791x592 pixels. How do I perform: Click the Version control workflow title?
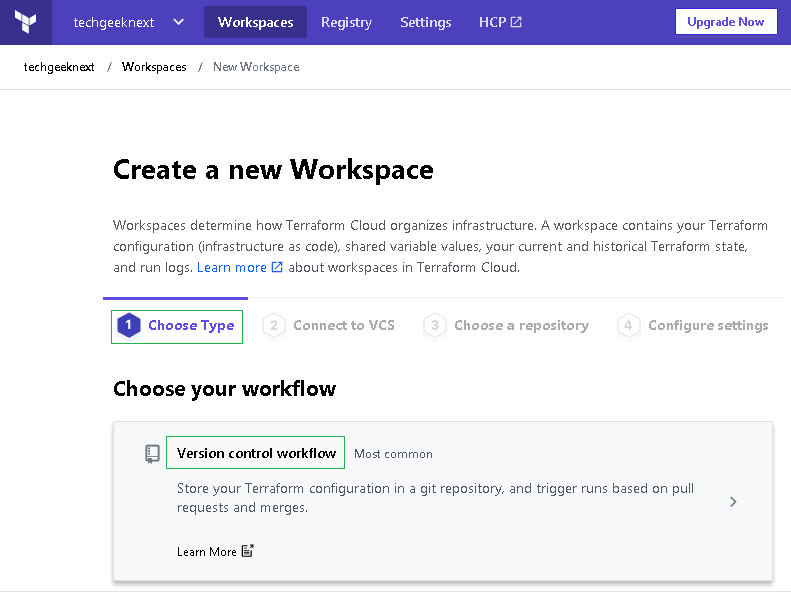pos(256,453)
